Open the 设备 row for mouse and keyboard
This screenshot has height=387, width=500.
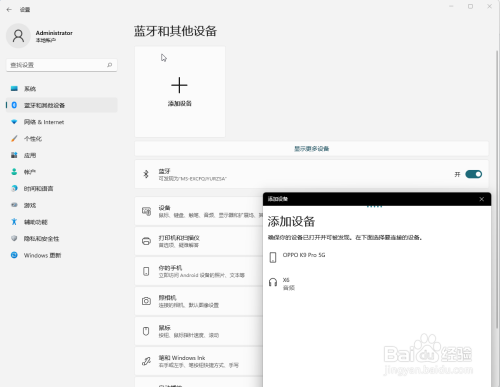click(199, 211)
